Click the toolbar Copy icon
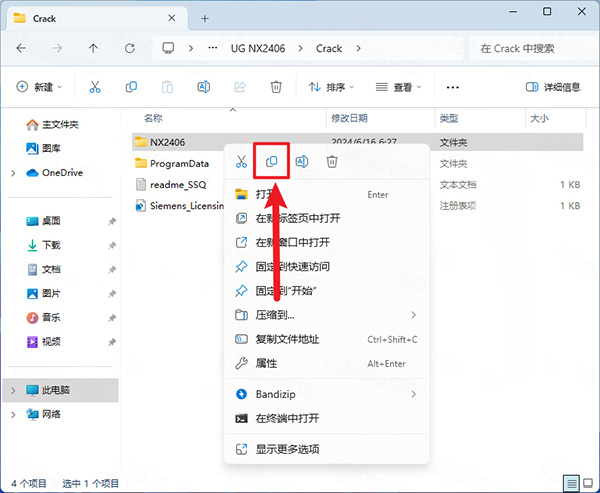 pyautogui.click(x=131, y=87)
